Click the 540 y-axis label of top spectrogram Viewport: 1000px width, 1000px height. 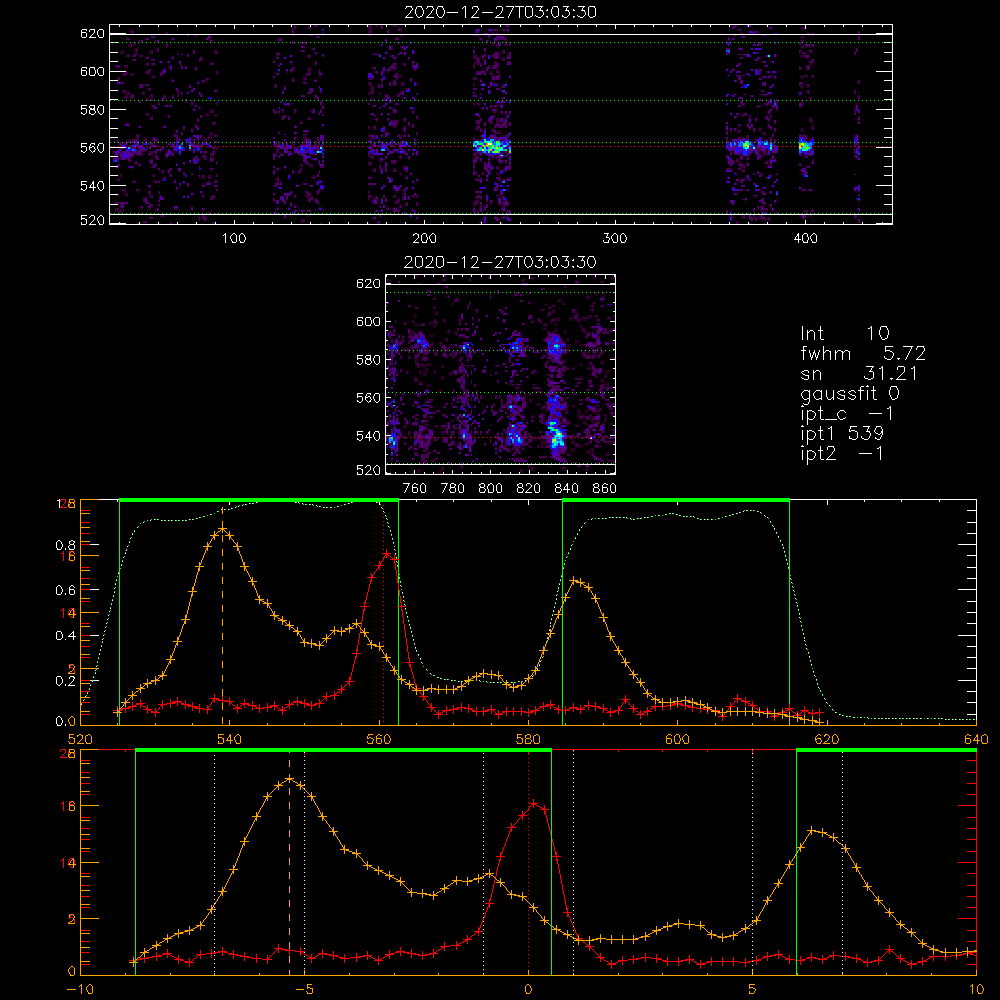click(x=92, y=186)
